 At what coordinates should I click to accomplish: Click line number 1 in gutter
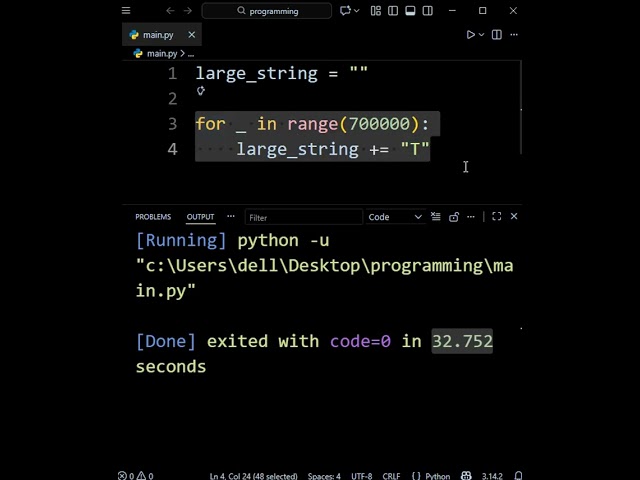(x=173, y=73)
